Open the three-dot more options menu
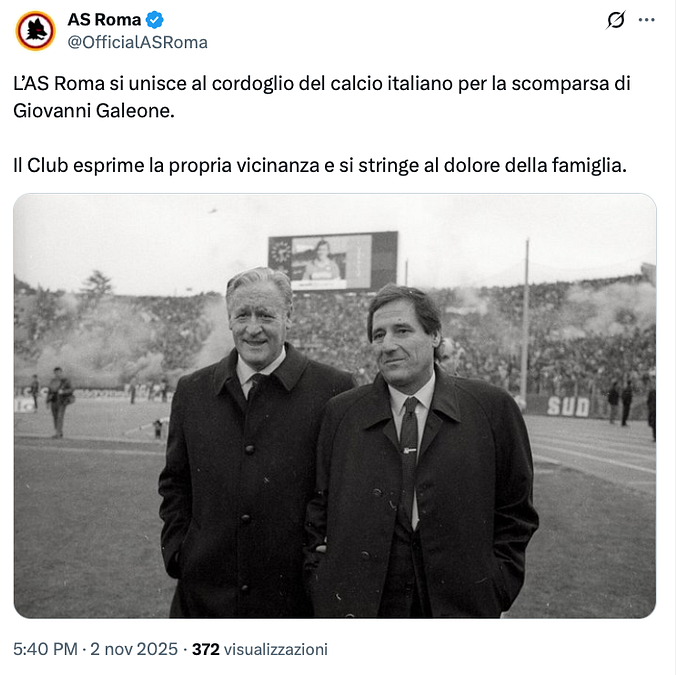This screenshot has height=675, width=678. point(646,20)
